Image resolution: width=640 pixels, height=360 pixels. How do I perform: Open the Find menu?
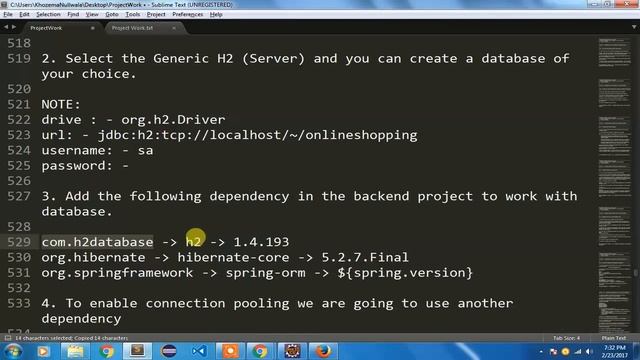point(73,14)
